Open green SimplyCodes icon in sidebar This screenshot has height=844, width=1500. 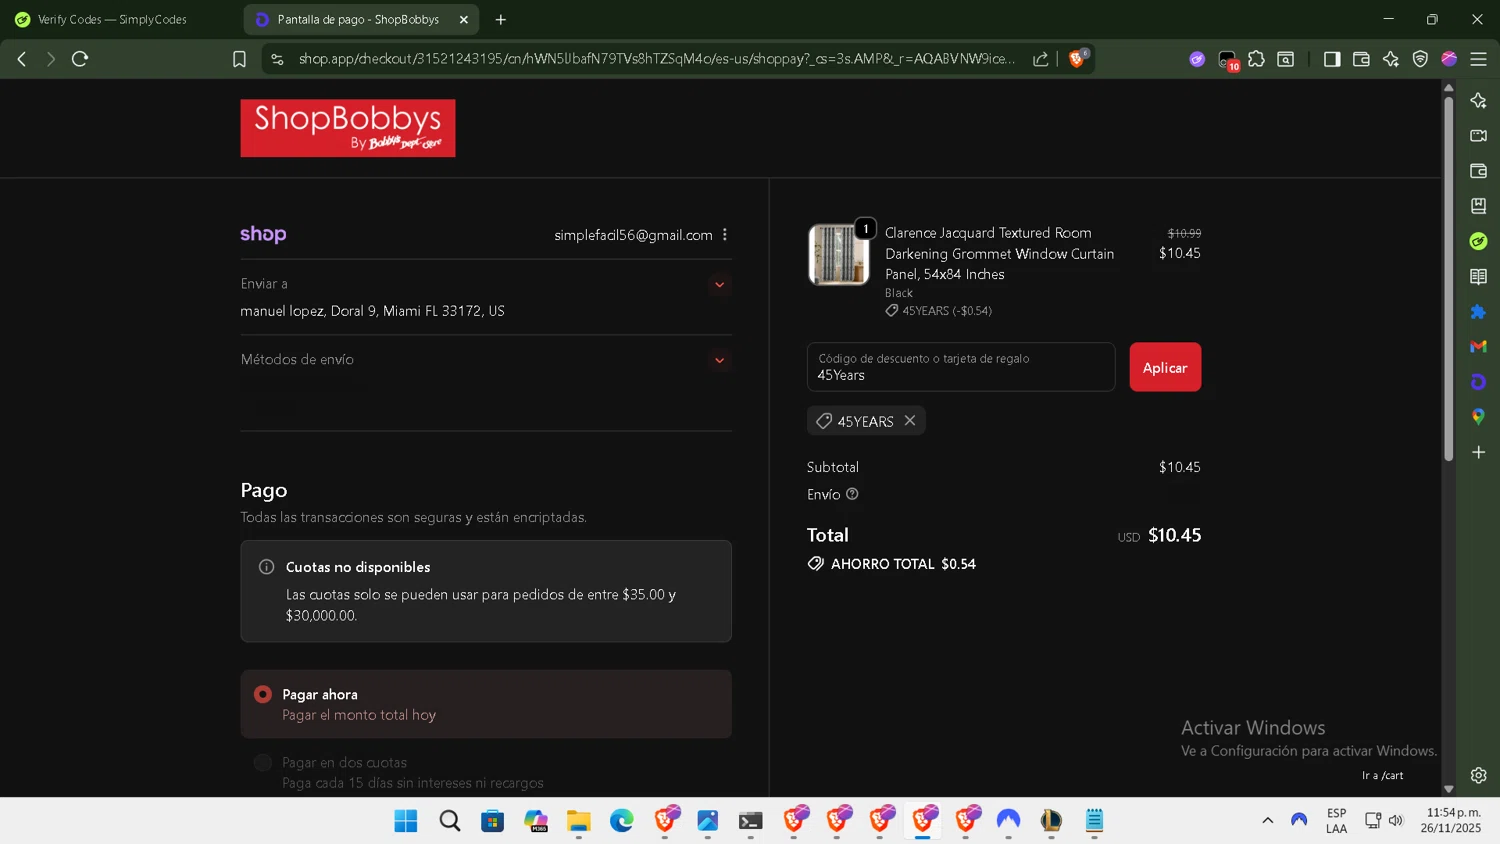coord(1479,241)
